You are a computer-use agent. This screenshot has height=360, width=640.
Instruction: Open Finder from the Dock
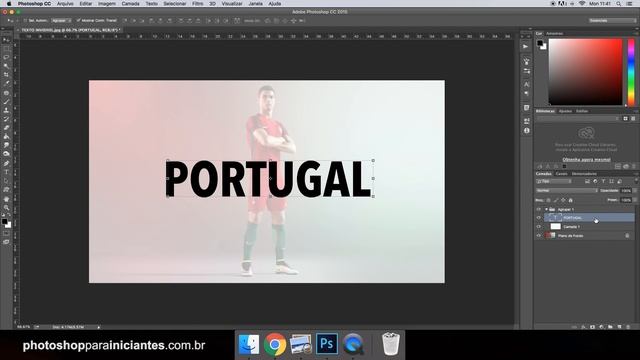click(x=249, y=344)
